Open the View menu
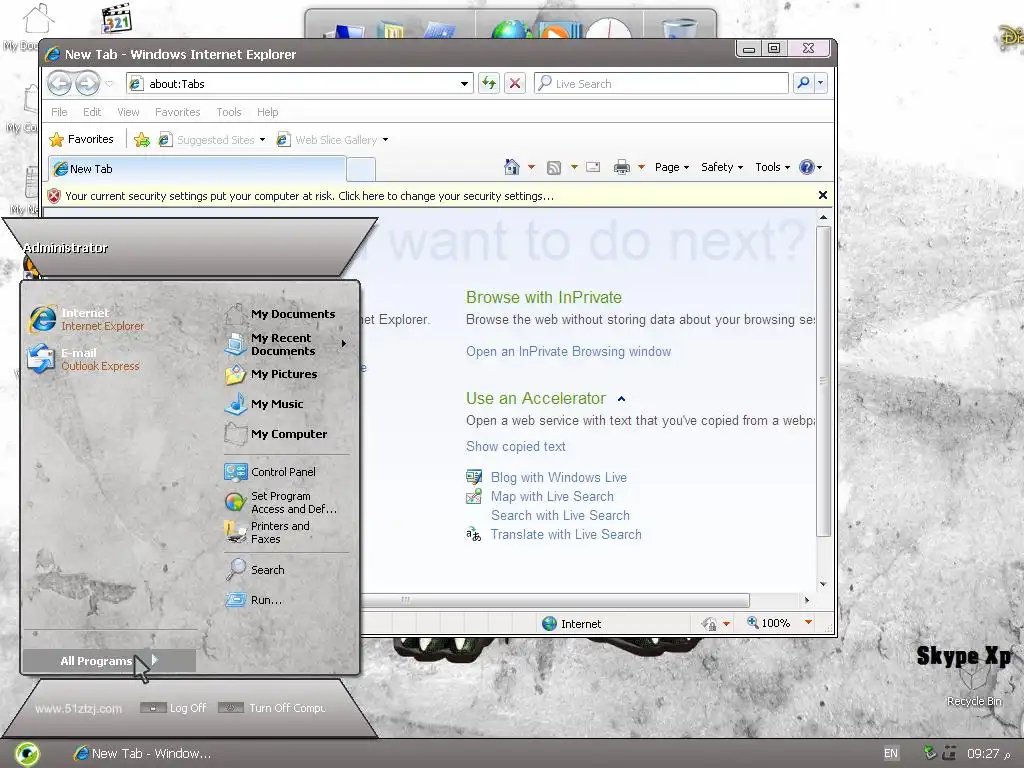The width and height of the screenshot is (1024, 768). (x=128, y=112)
